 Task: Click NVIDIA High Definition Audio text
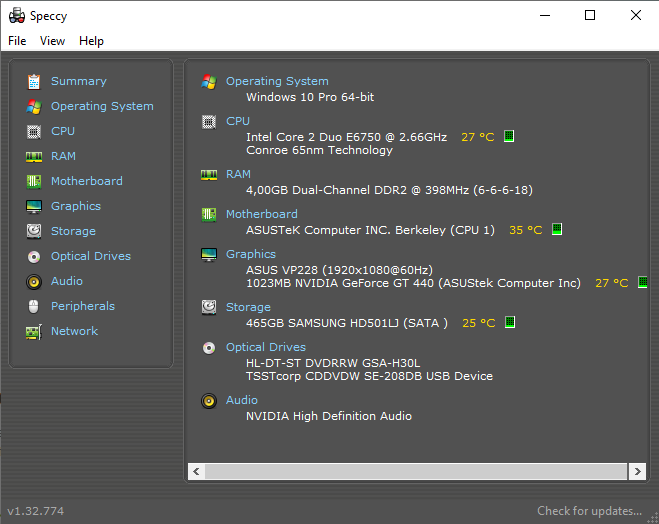(x=329, y=416)
